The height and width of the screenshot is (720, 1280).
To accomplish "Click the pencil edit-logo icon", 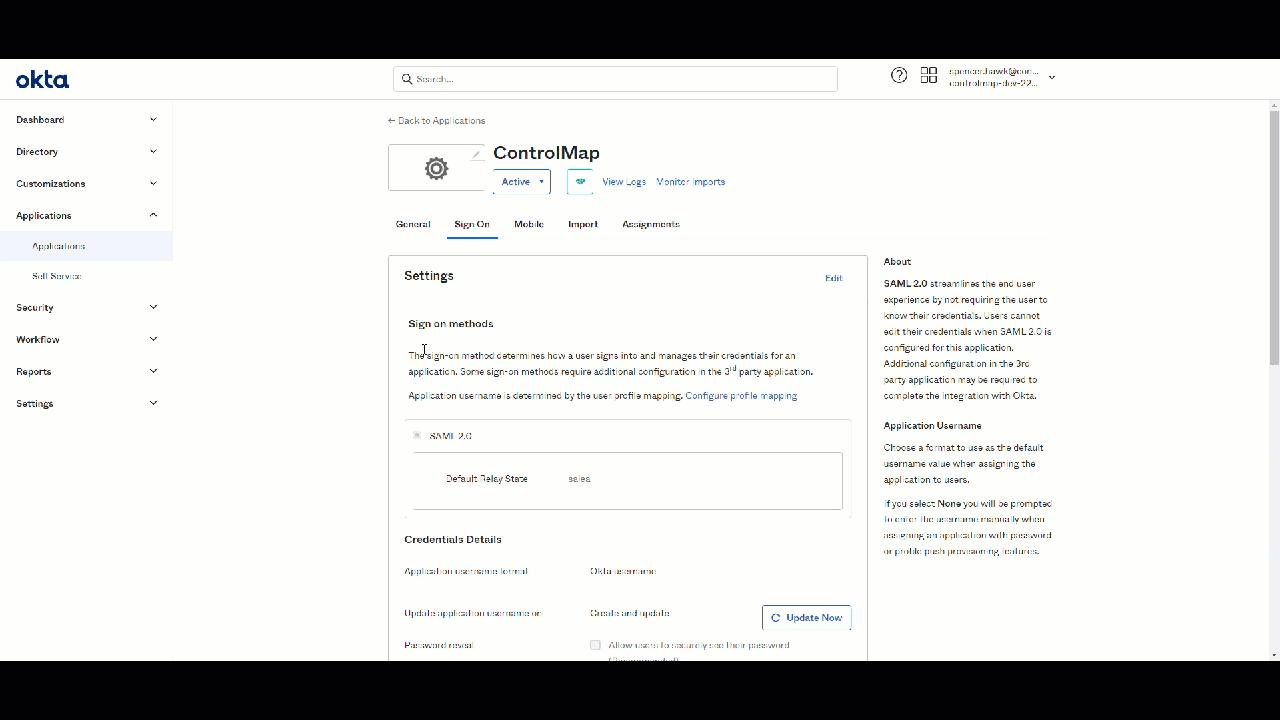I will [x=476, y=154].
